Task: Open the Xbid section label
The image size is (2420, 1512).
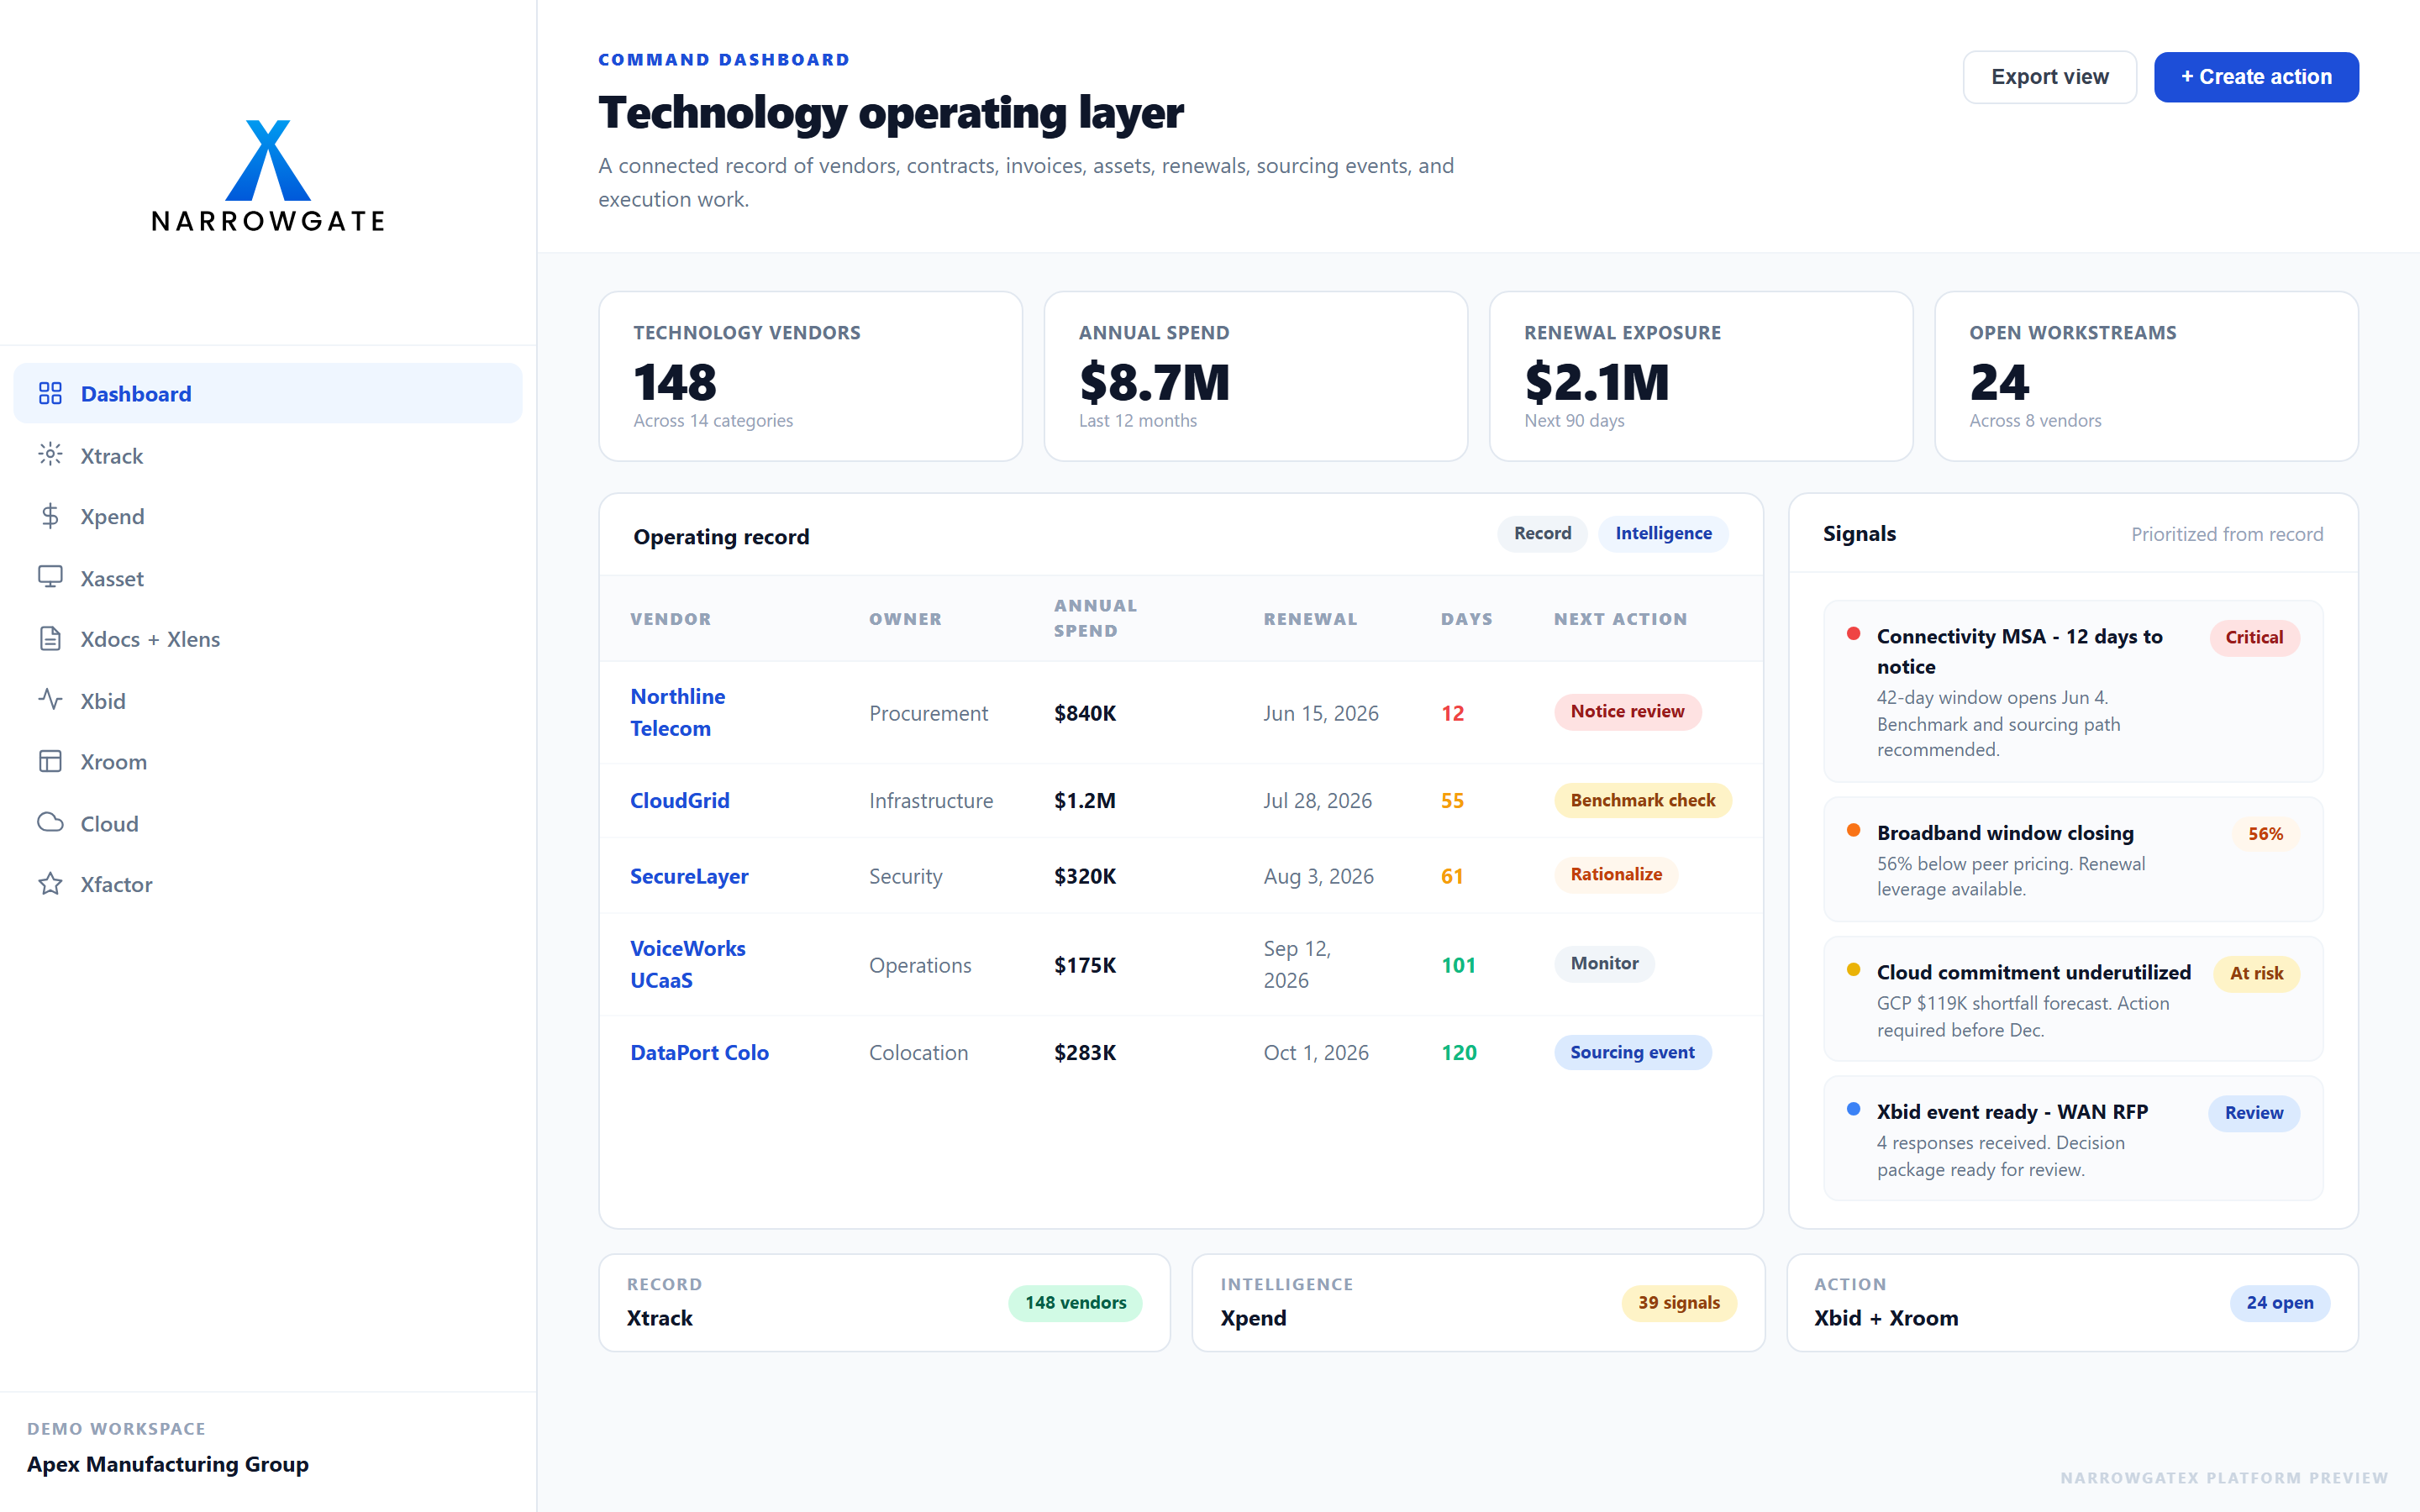Action: [103, 701]
